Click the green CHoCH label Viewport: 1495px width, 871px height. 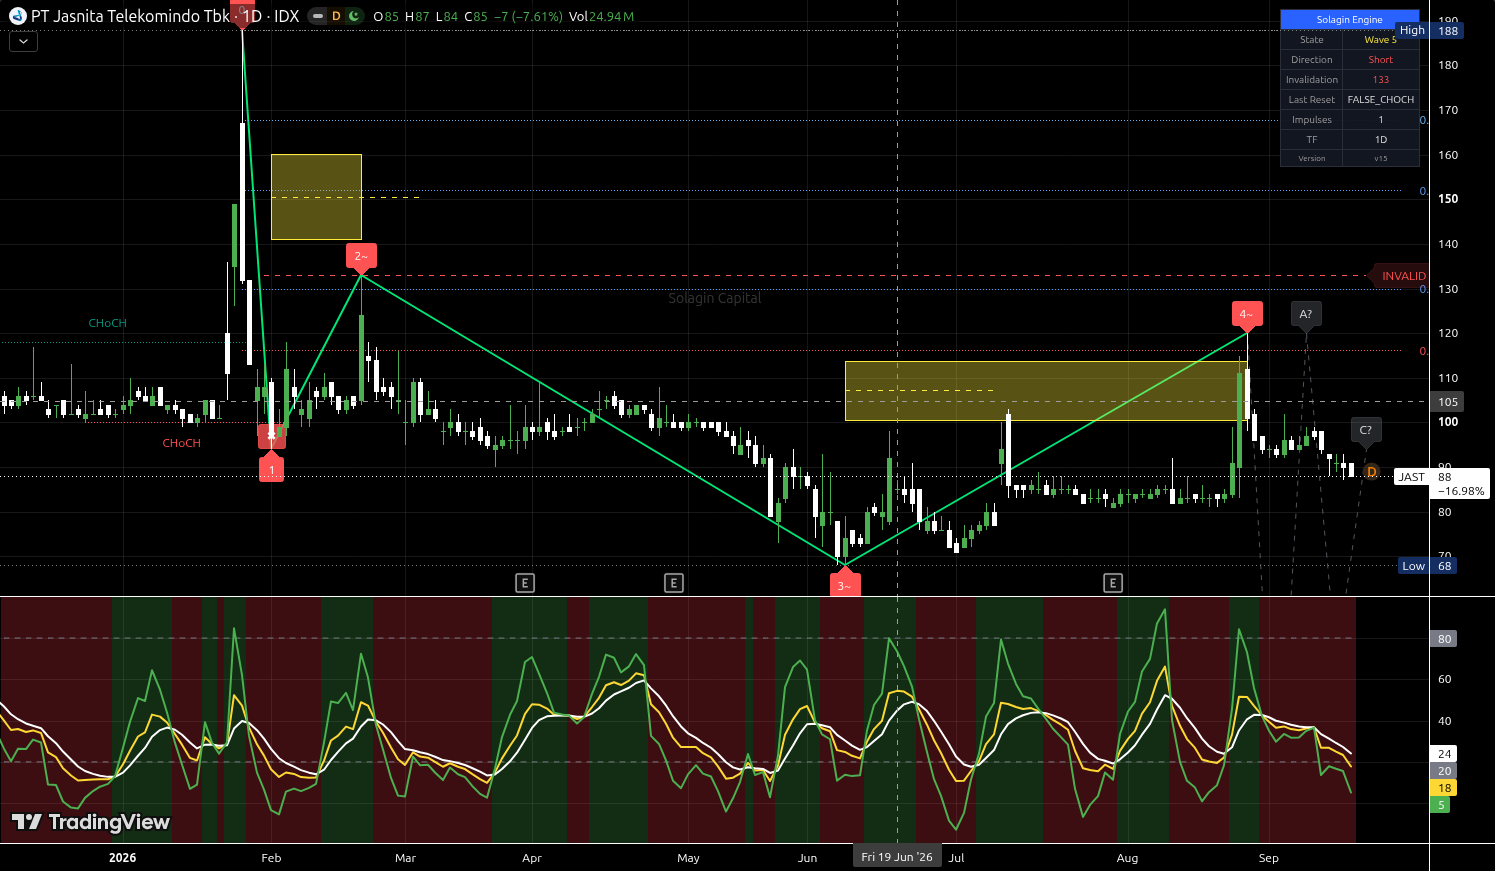tap(107, 323)
